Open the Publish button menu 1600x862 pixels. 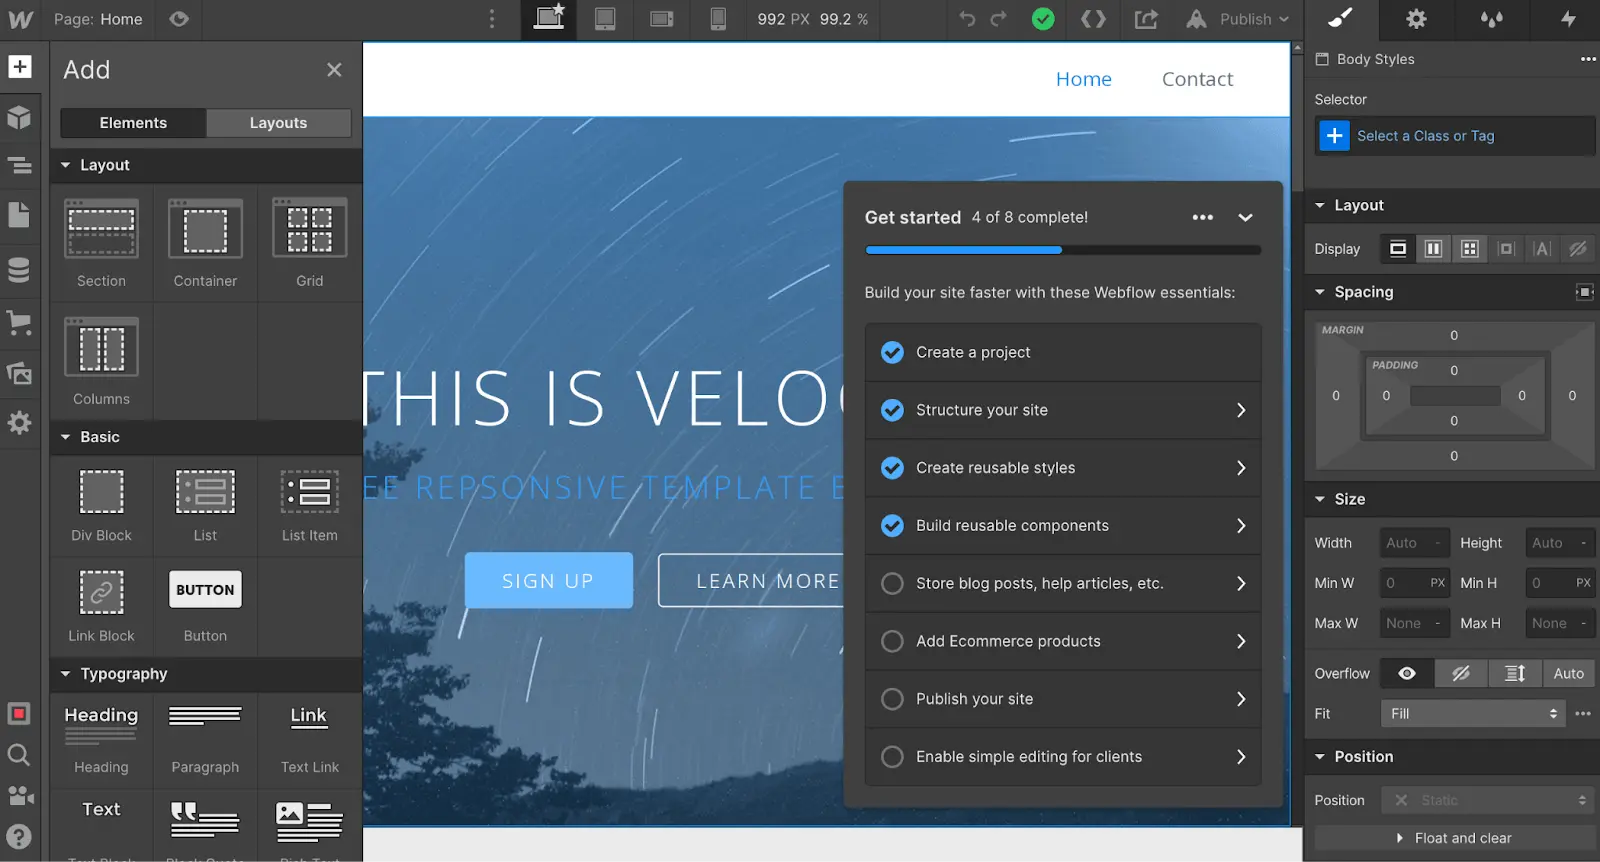1239,19
